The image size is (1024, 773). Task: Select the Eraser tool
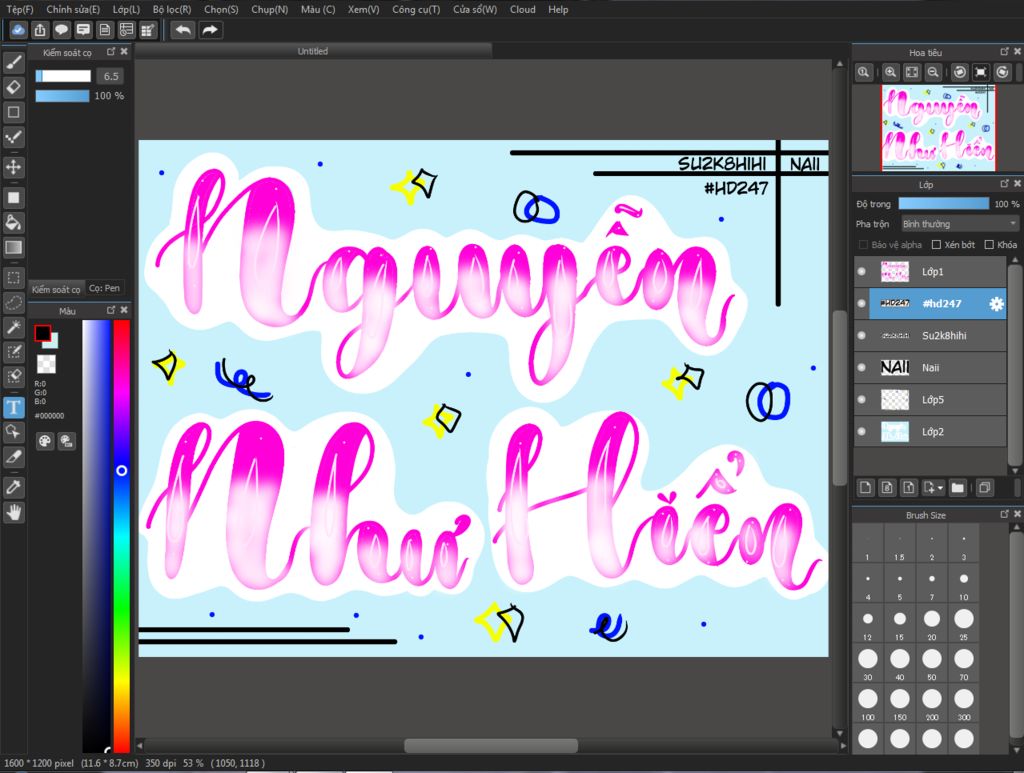tap(14, 87)
